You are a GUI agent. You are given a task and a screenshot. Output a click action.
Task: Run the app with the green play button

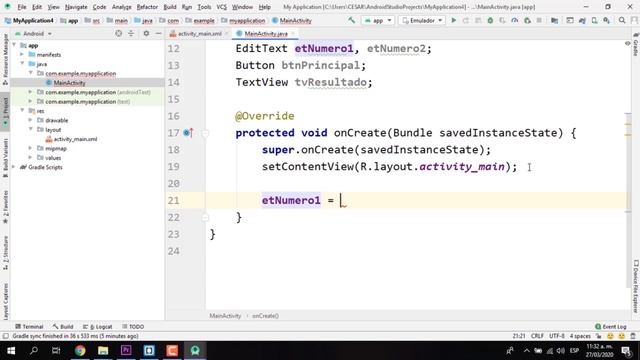click(x=453, y=20)
